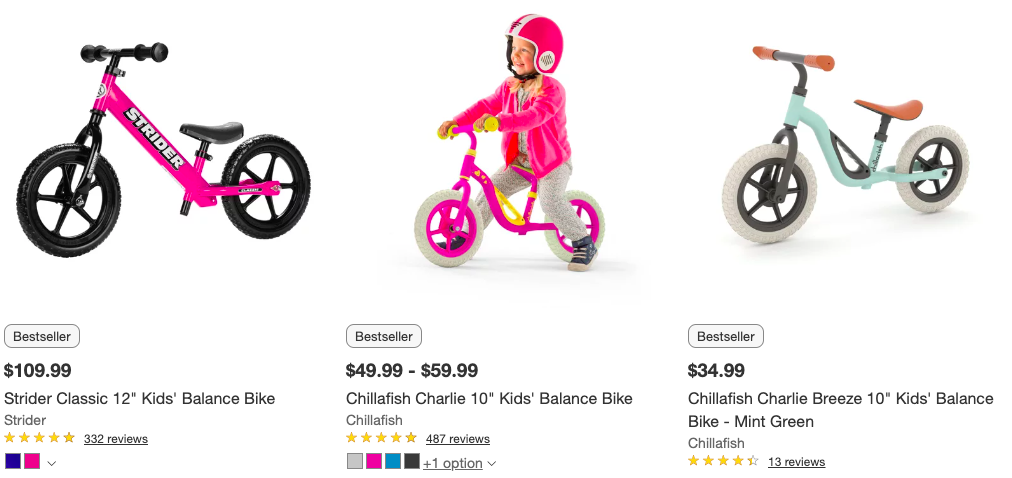Select the navy blue Strider color swatch
The height and width of the screenshot is (478, 1012).
(12, 461)
